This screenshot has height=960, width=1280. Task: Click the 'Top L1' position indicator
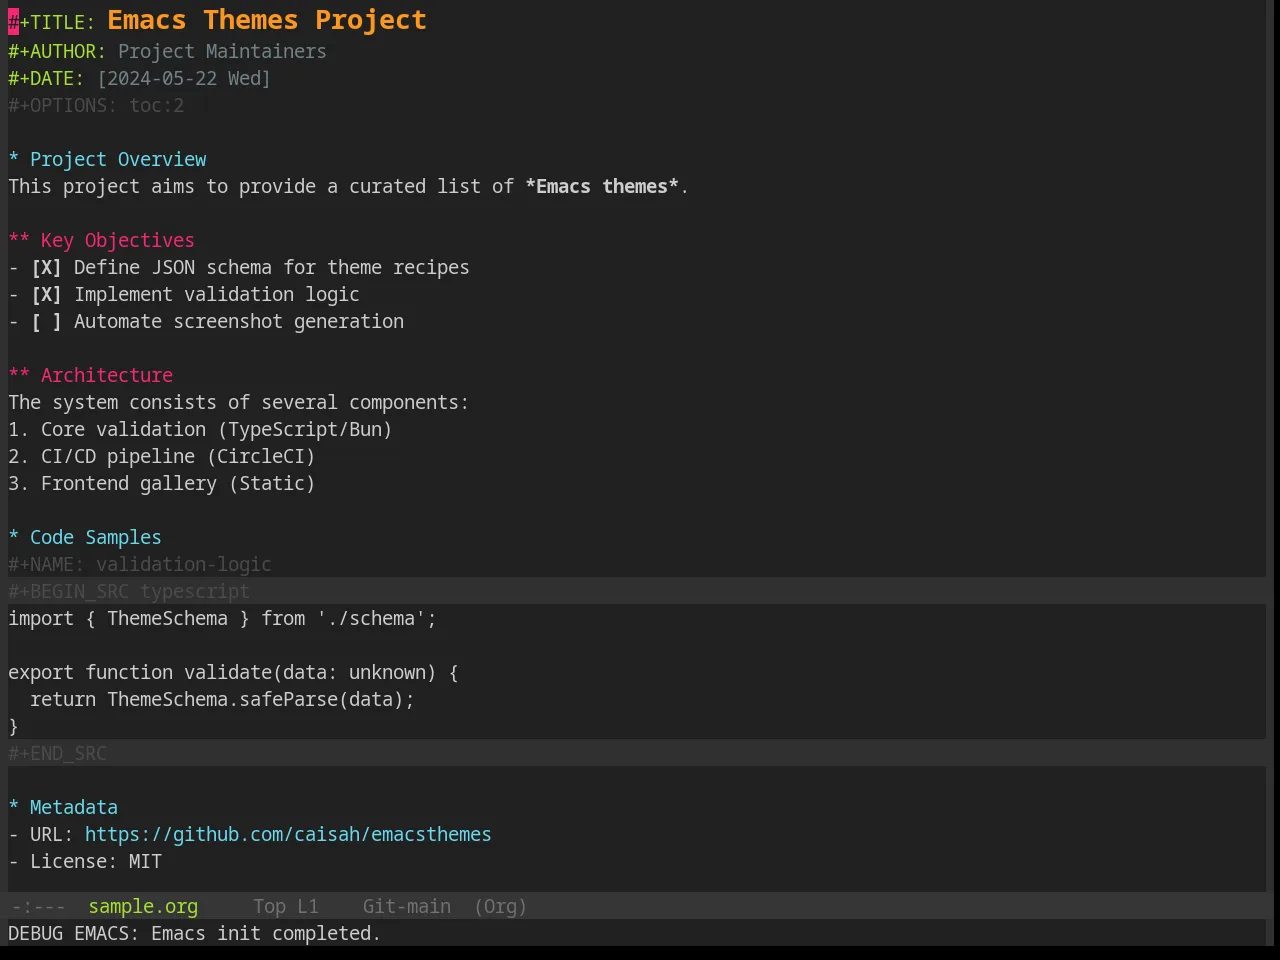click(285, 906)
